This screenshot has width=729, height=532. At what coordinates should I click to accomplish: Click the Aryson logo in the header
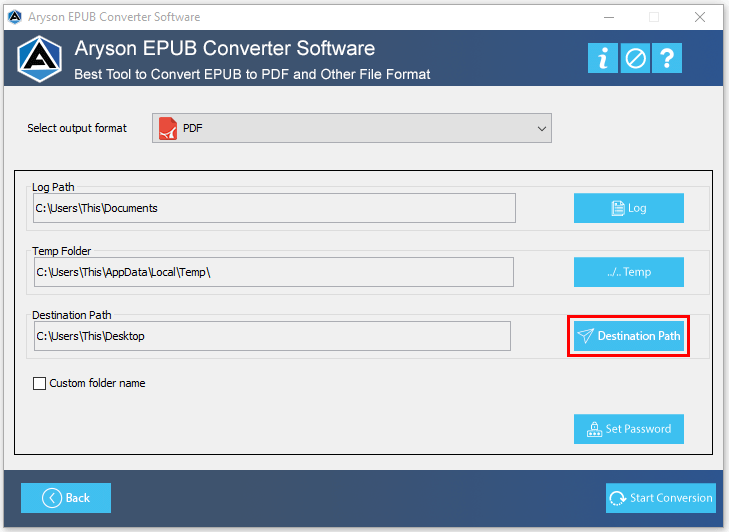point(40,59)
